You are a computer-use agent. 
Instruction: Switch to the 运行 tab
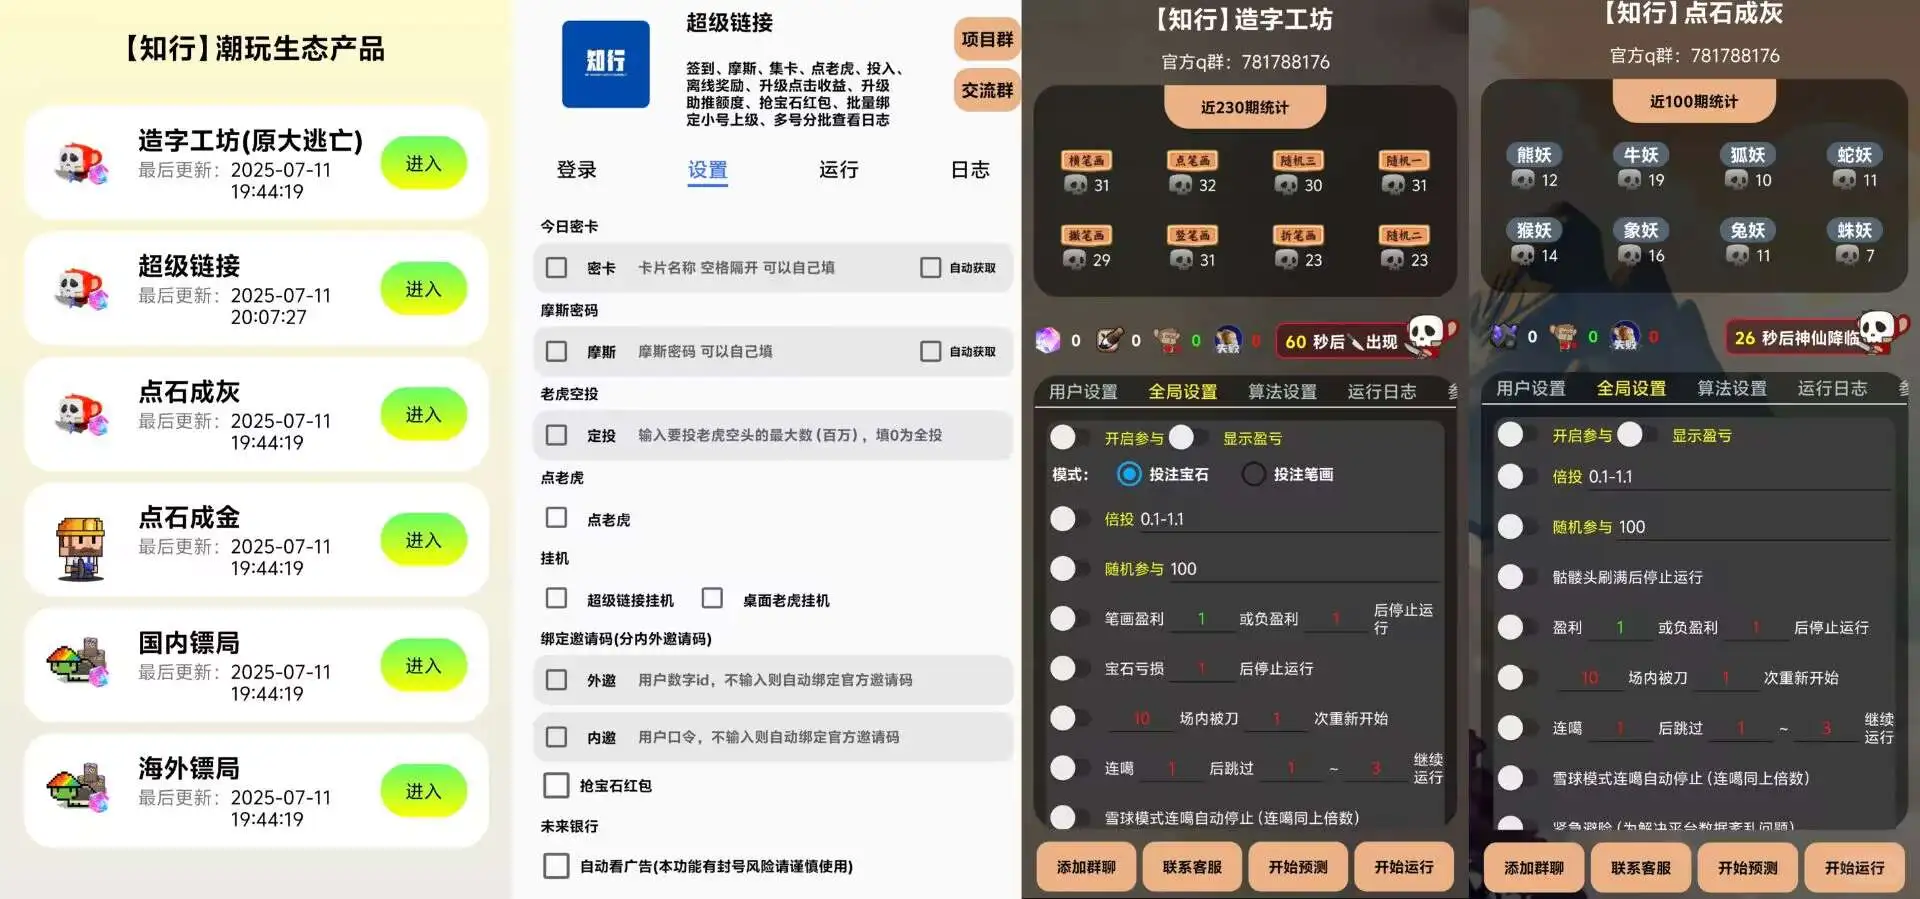pos(839,170)
